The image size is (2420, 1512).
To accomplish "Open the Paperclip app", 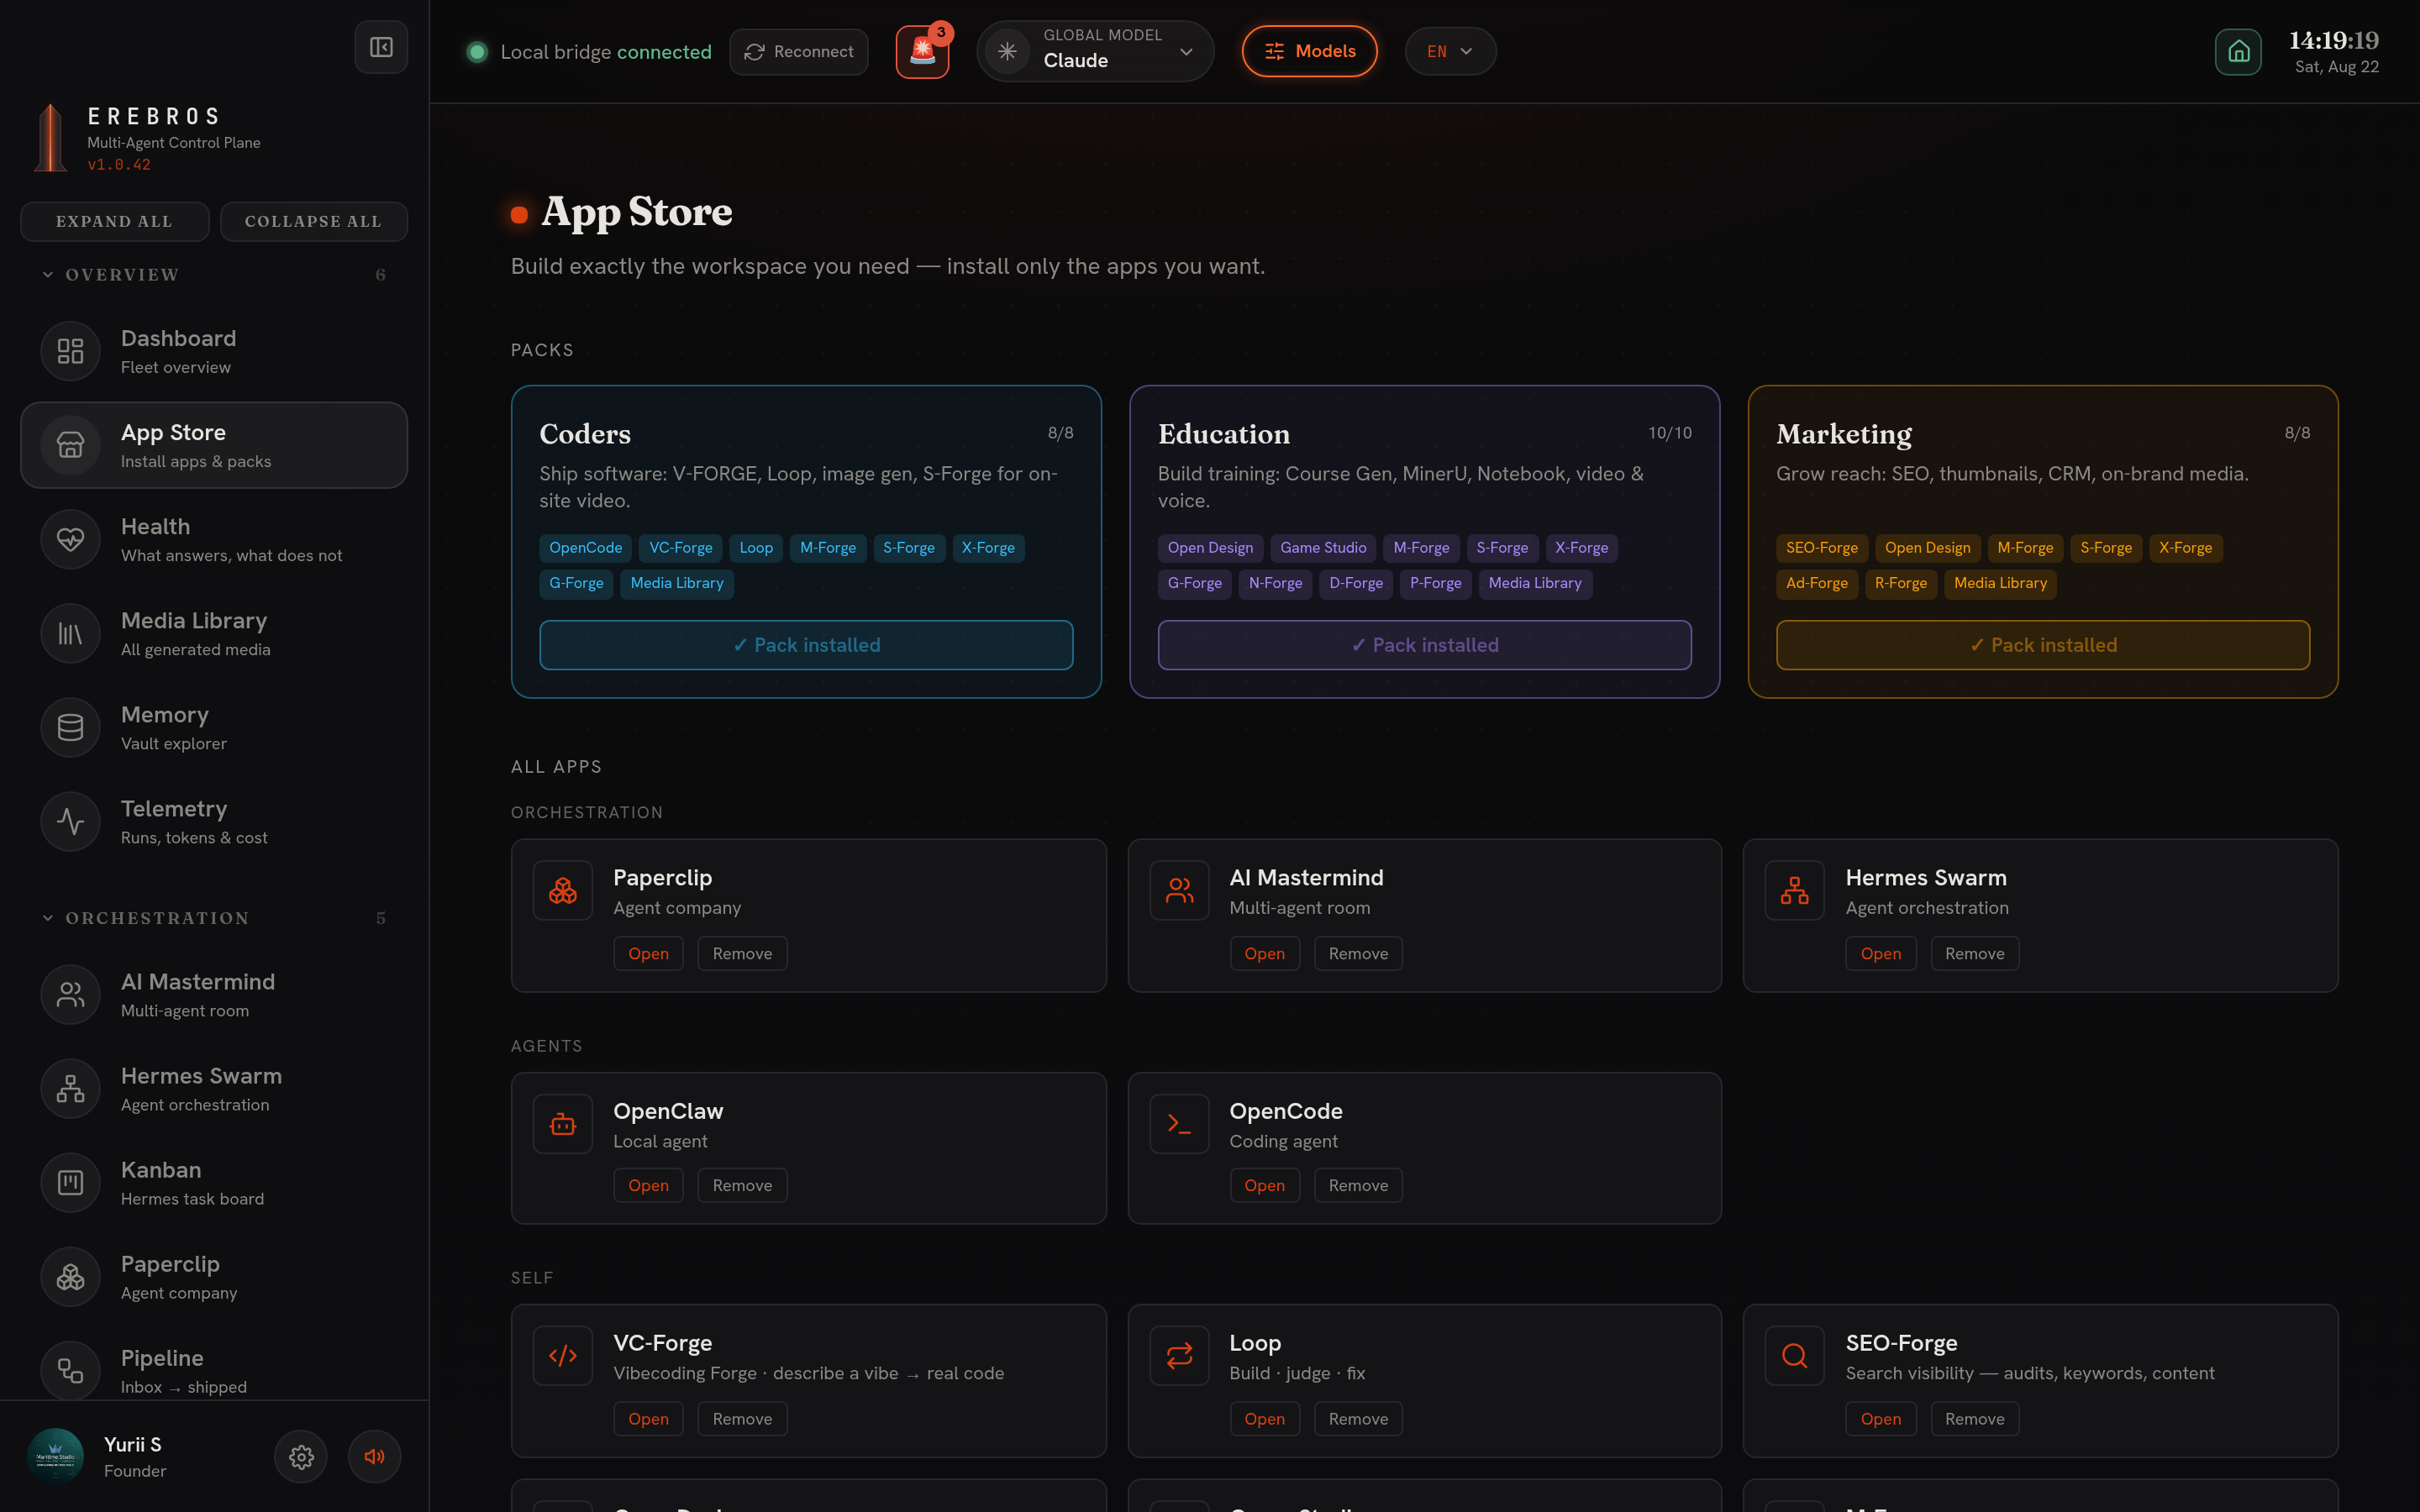I will [x=648, y=954].
